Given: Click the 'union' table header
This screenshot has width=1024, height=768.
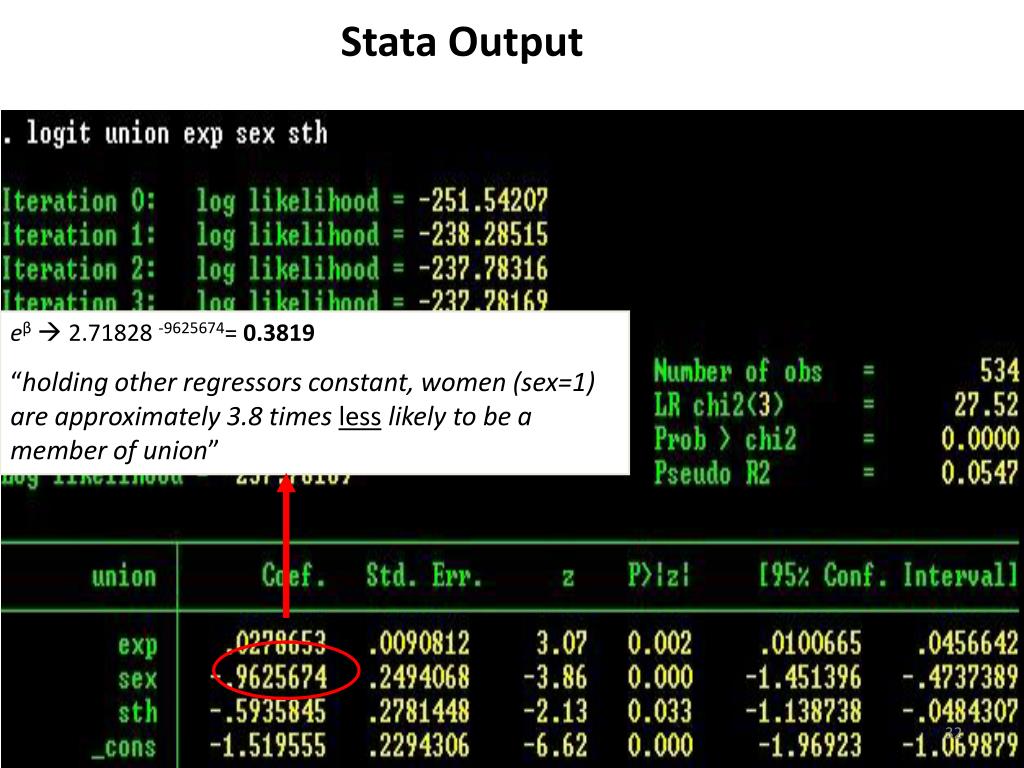Looking at the screenshot, I should pos(124,577).
